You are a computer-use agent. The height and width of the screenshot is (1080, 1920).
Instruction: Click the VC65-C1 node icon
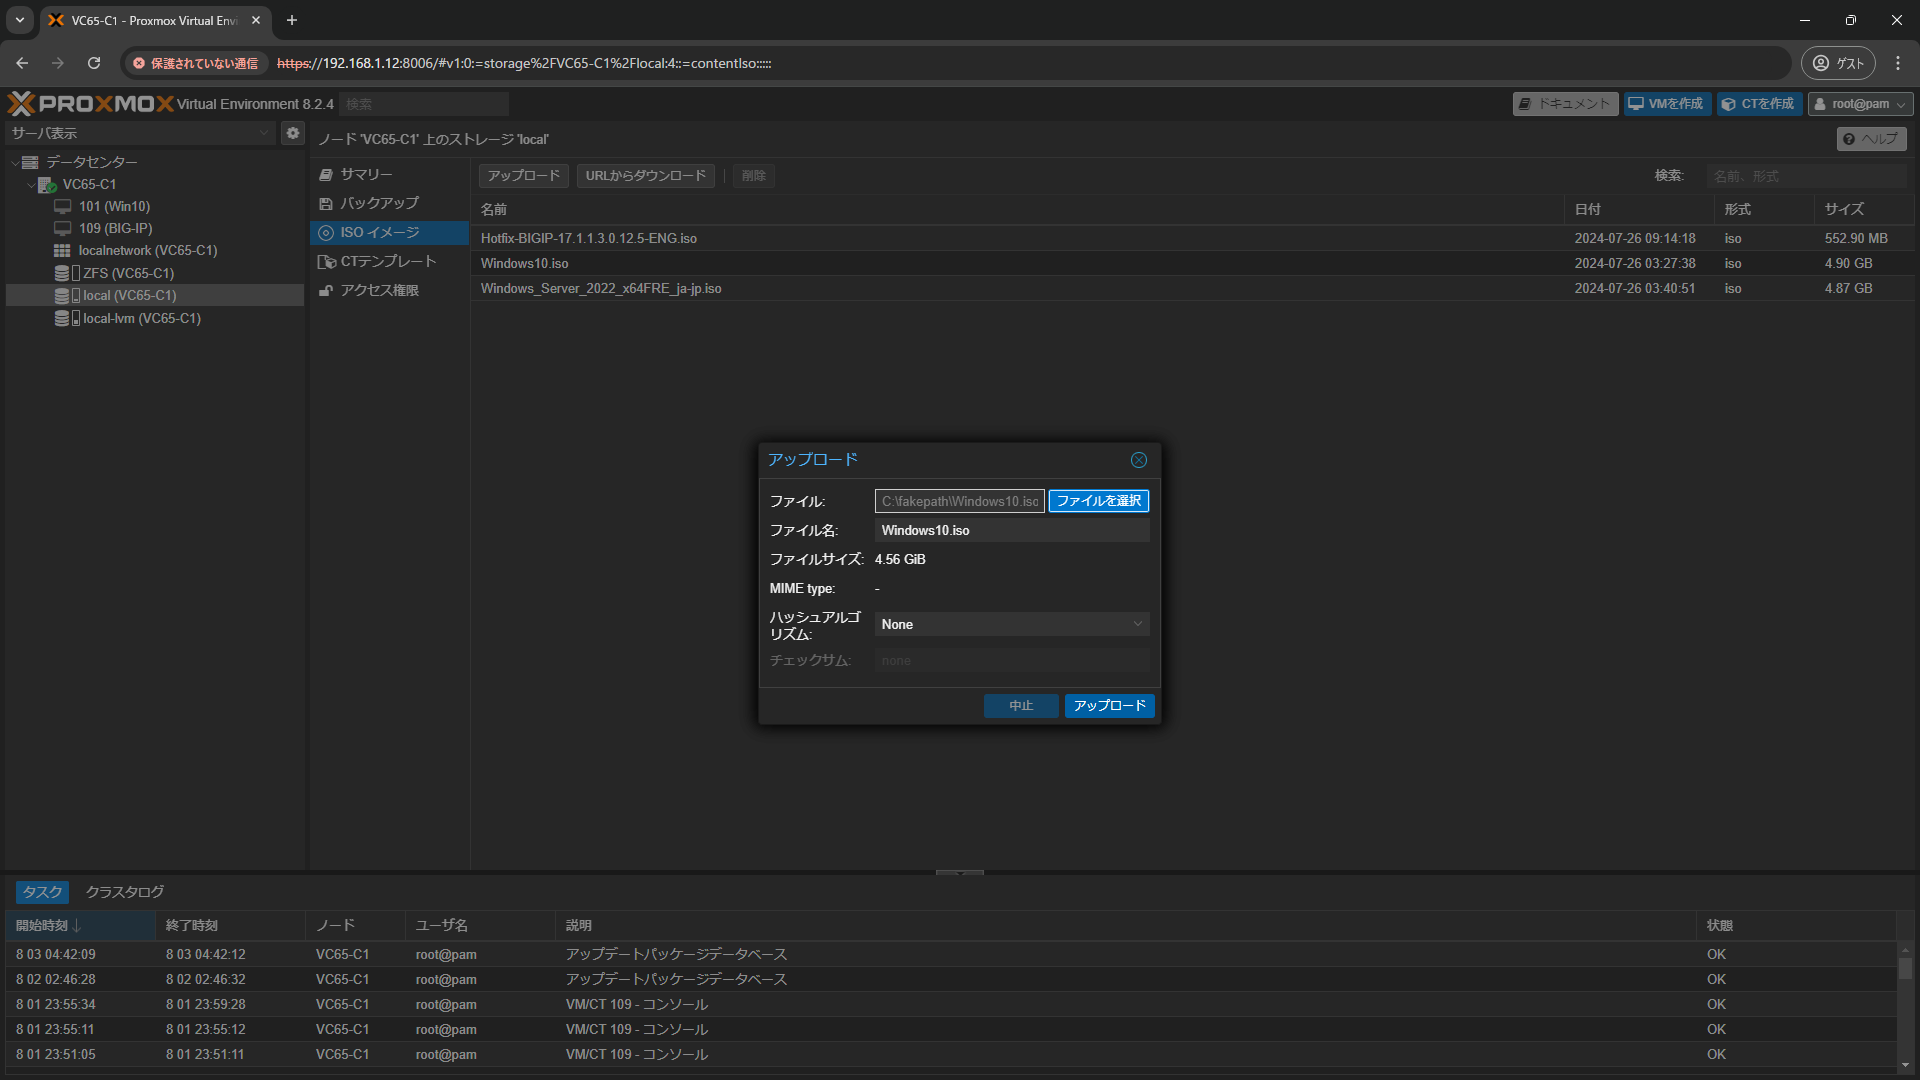47,185
